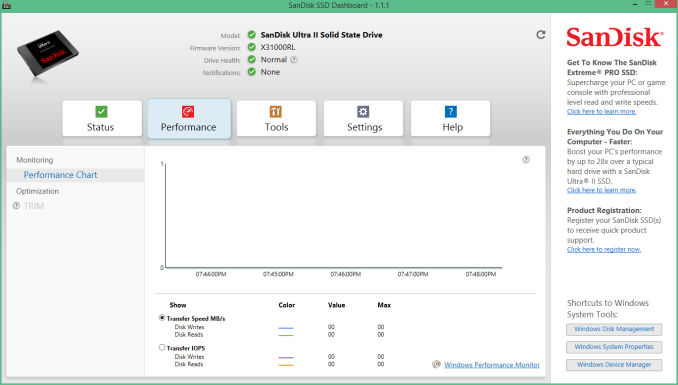The width and height of the screenshot is (678, 385).
Task: Click the purple IOPS Disk Writes color line
Action: coord(286,358)
